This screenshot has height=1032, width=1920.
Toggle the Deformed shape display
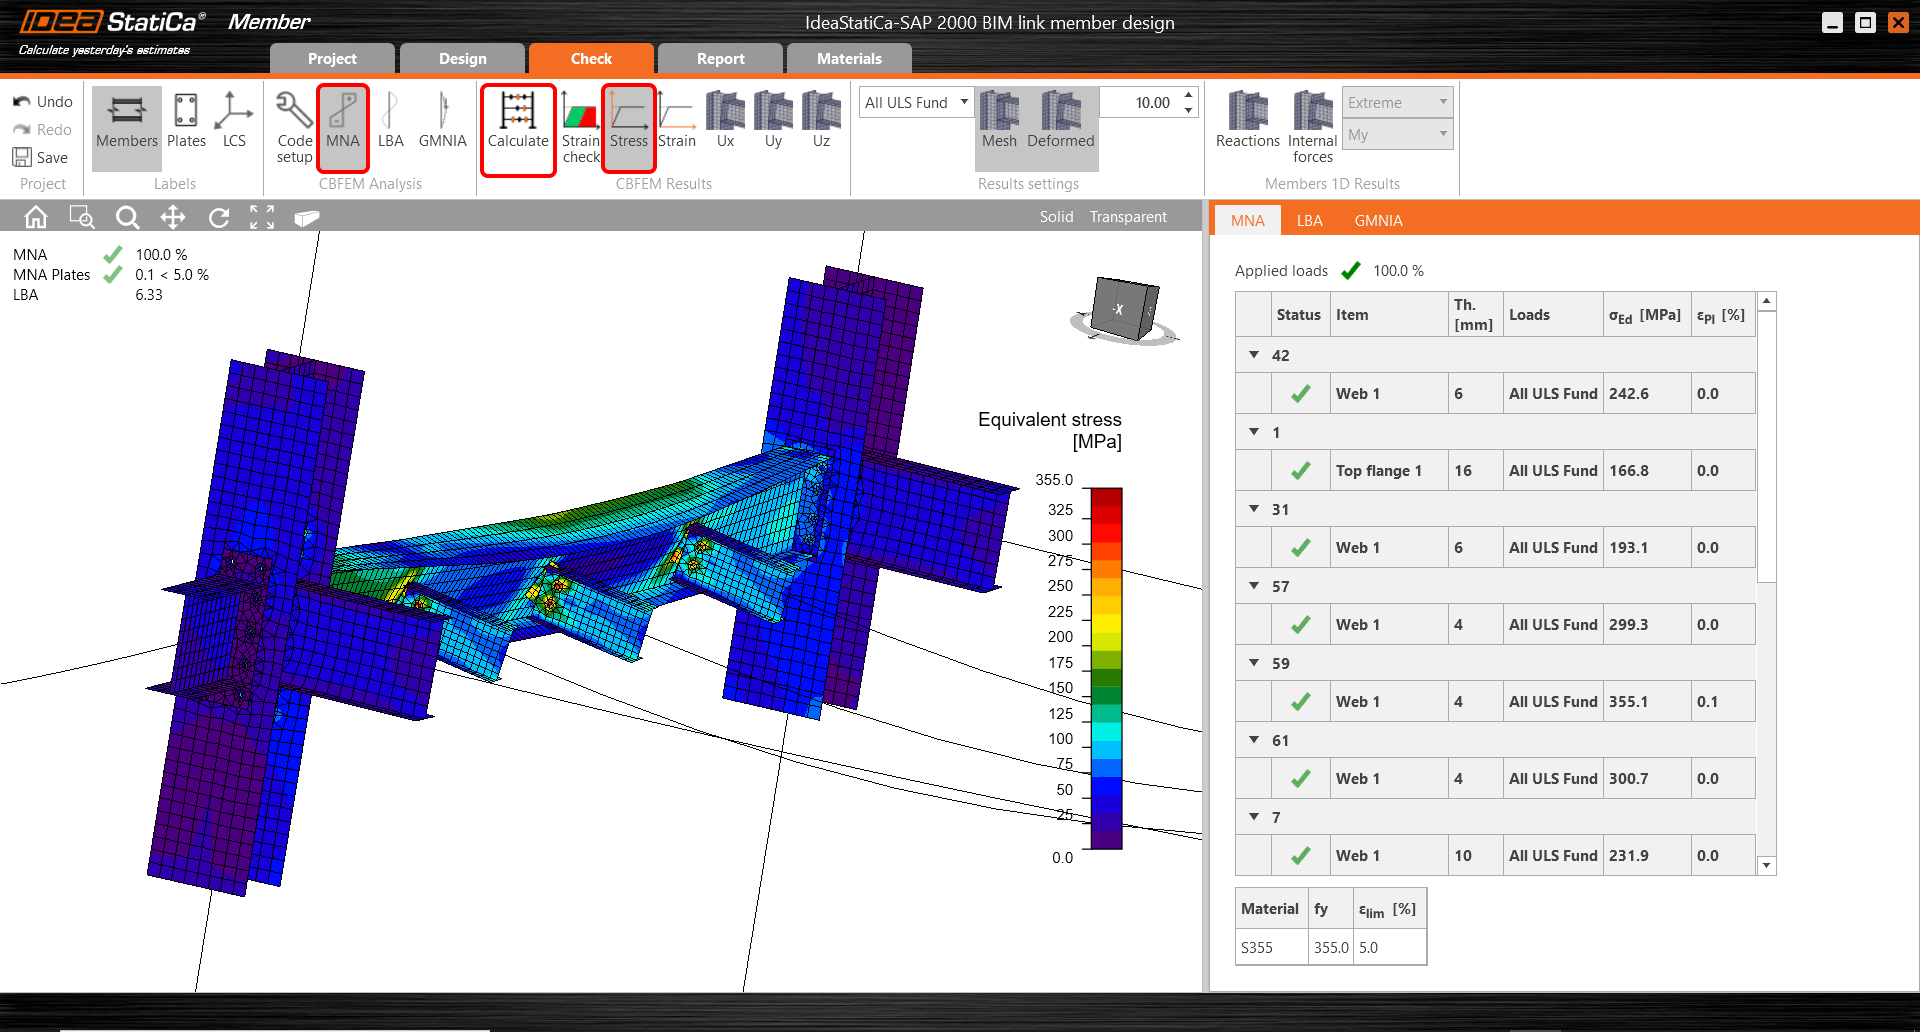pos(1060,128)
